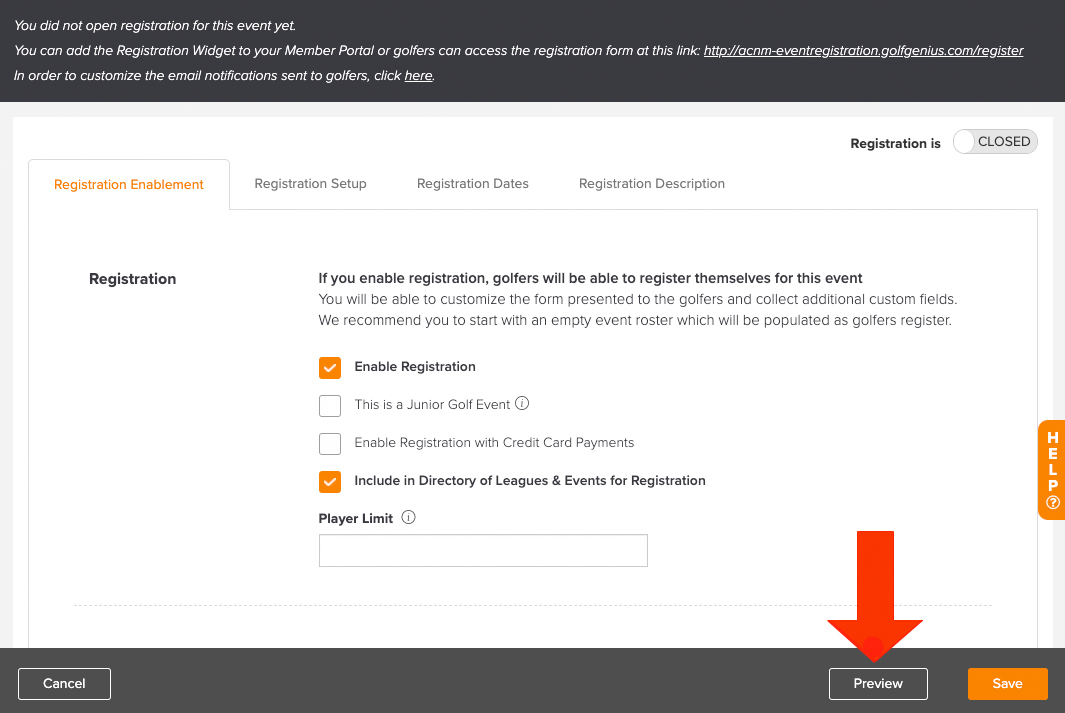
Task: Save the registration settings
Action: [1007, 684]
